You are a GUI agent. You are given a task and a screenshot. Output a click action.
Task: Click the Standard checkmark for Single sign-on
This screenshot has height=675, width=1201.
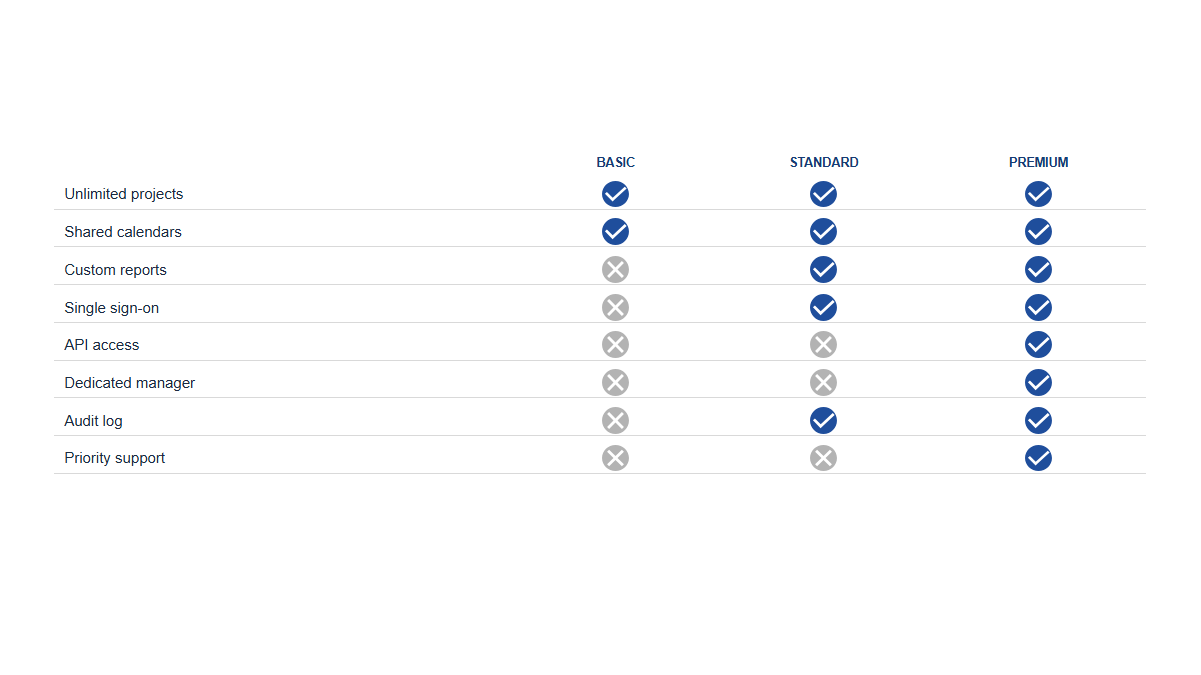click(x=823, y=307)
